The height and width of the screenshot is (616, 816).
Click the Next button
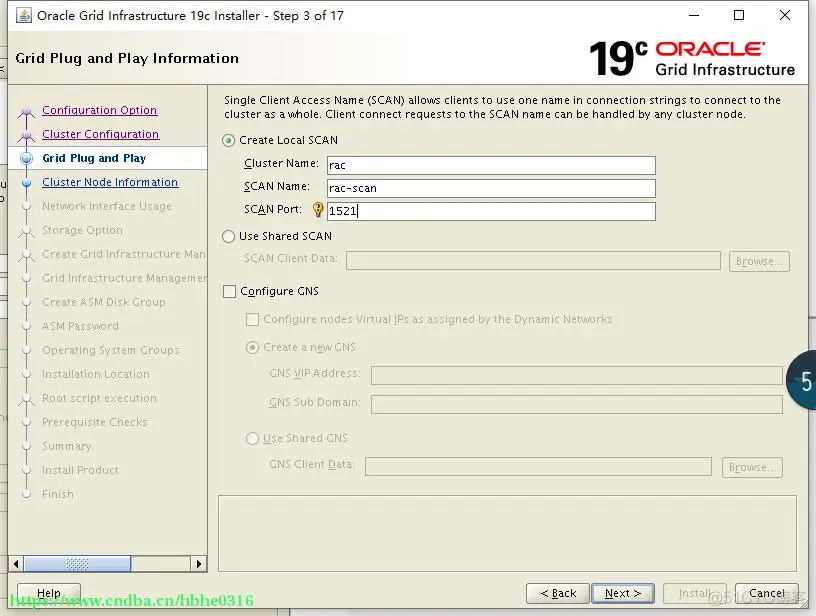pyautogui.click(x=623, y=593)
